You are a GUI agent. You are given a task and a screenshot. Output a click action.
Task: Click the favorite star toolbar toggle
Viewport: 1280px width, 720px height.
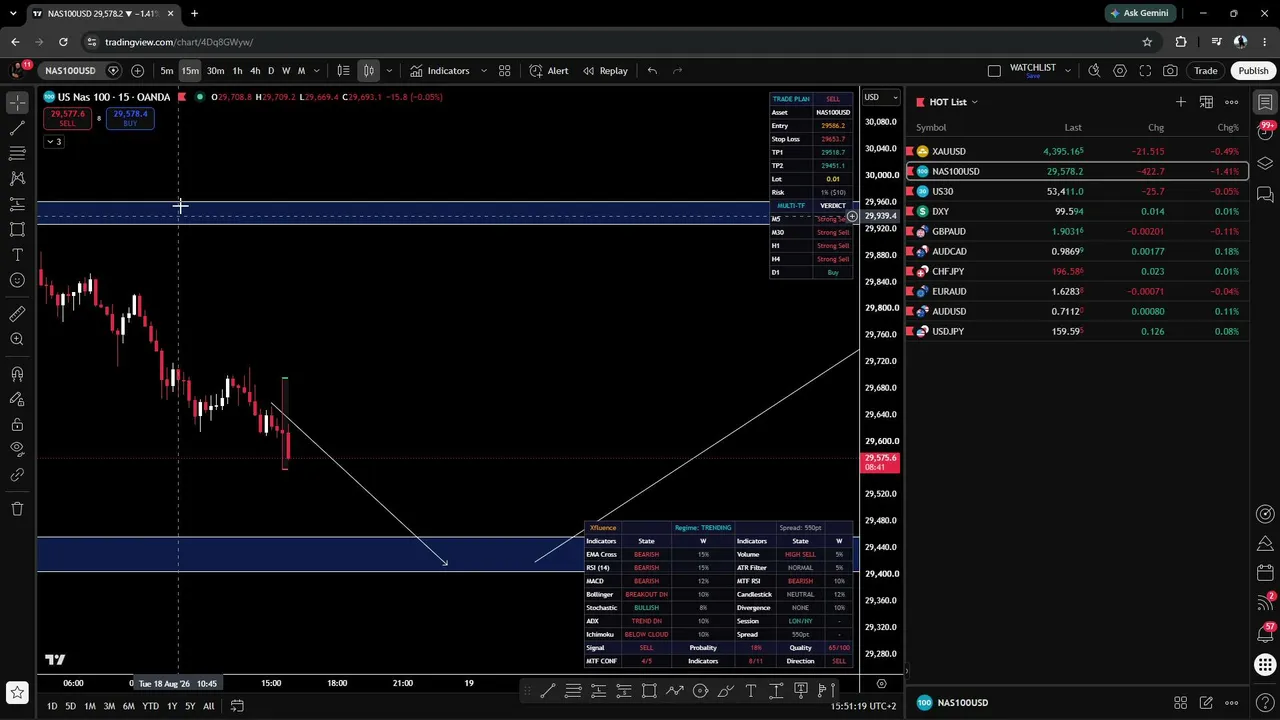pyautogui.click(x=17, y=692)
